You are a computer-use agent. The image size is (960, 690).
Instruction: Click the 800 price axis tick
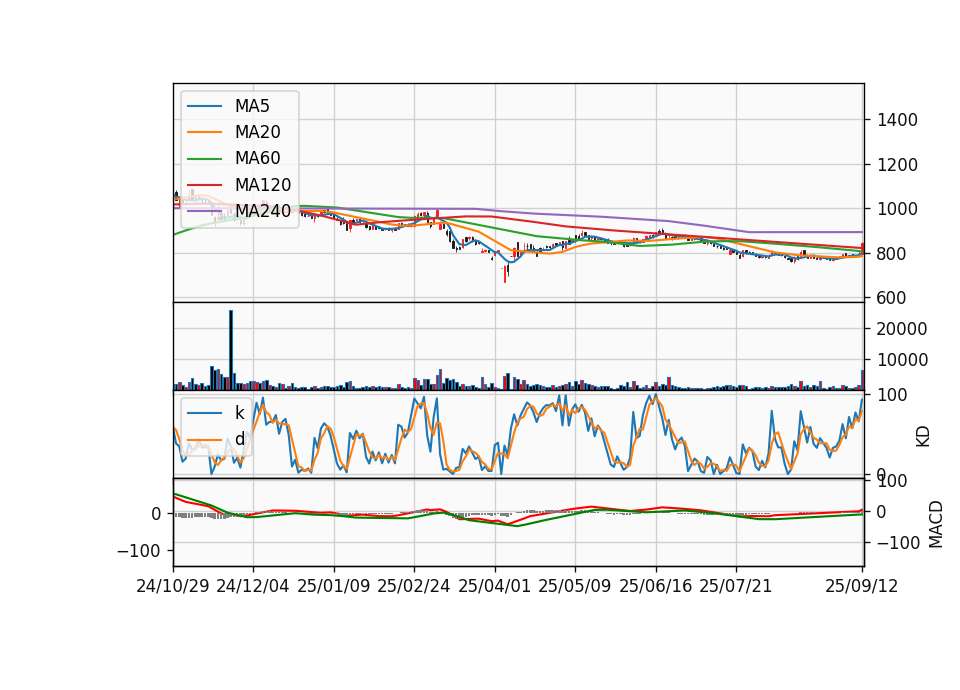coord(891,253)
